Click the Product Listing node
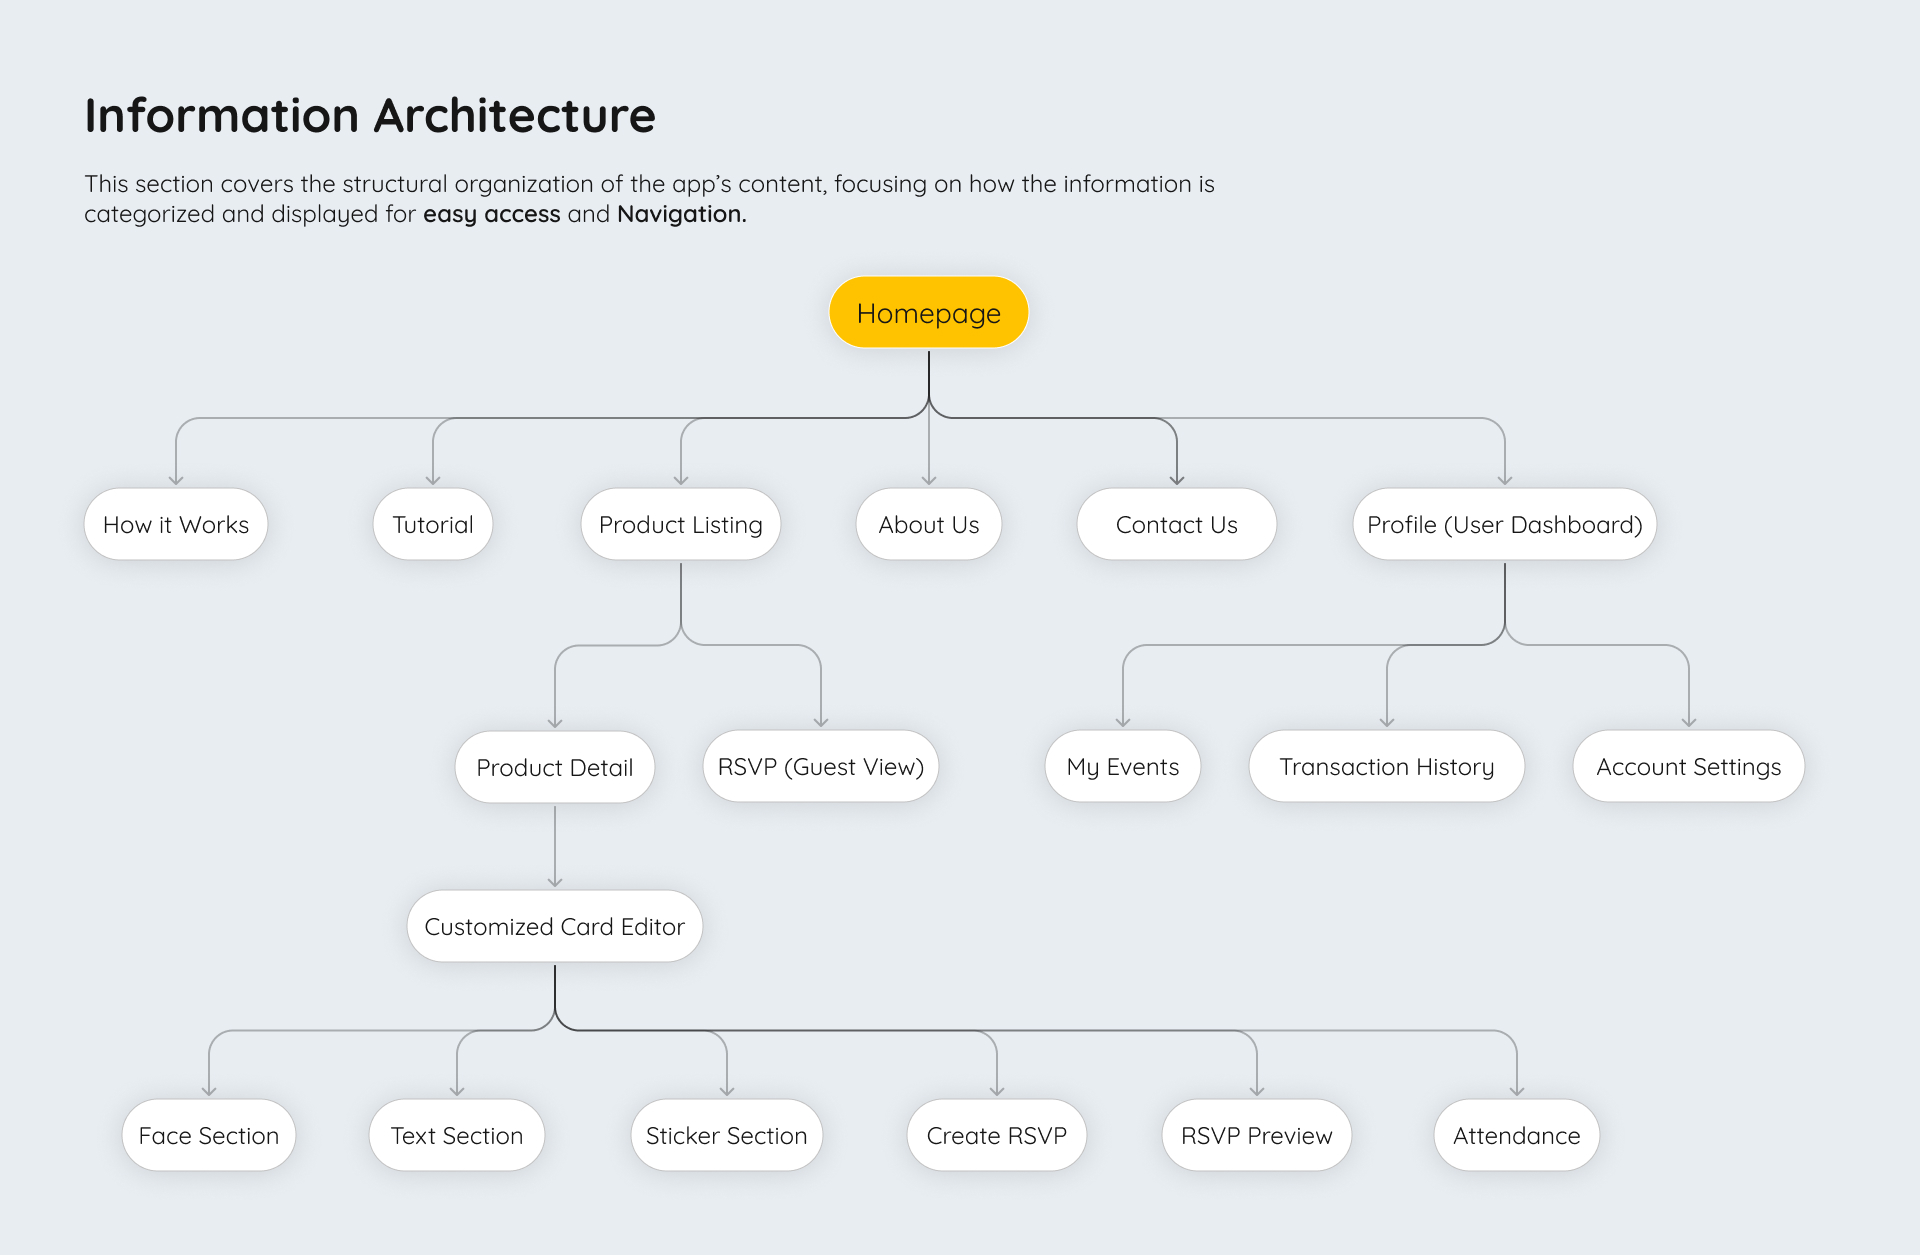1920x1255 pixels. [680, 525]
